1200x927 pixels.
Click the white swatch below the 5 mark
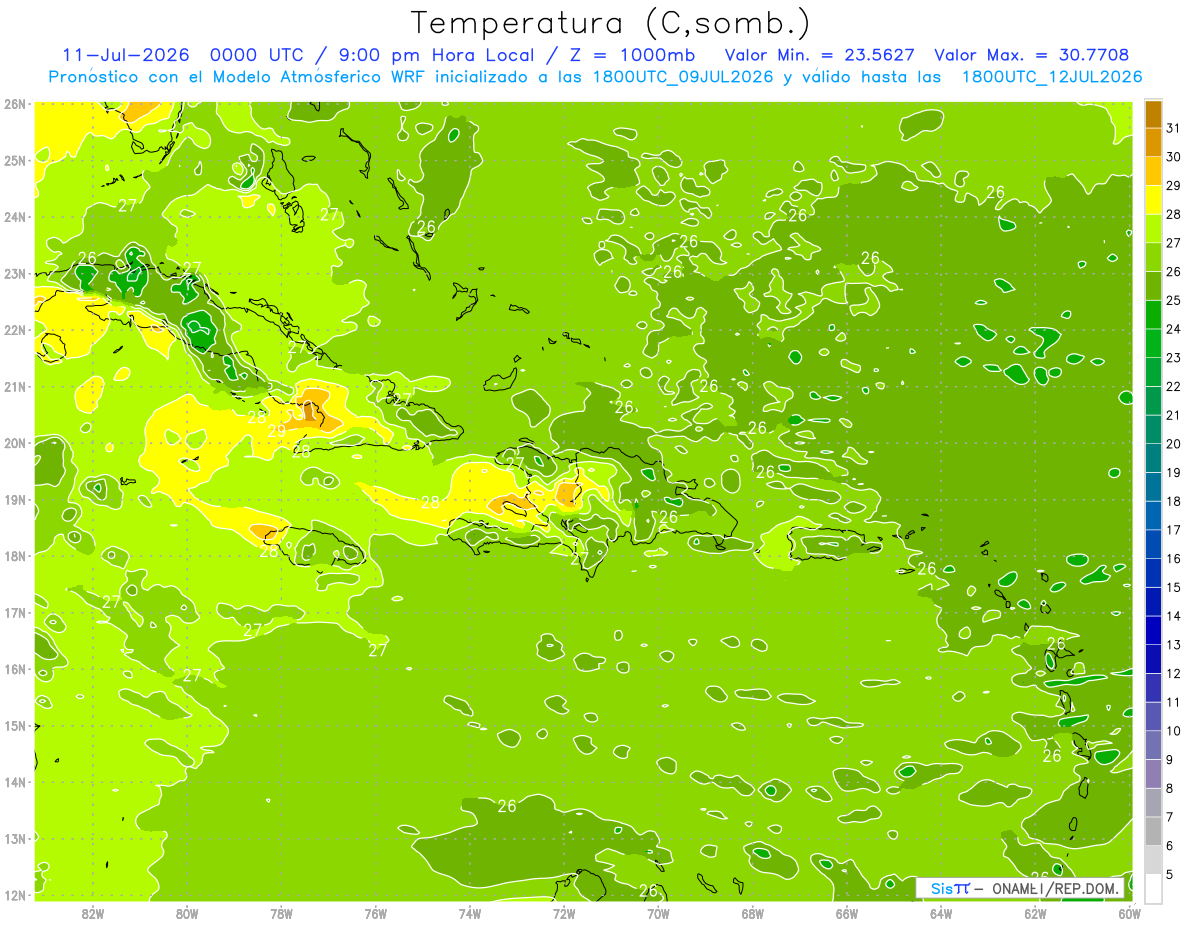[x=1153, y=888]
